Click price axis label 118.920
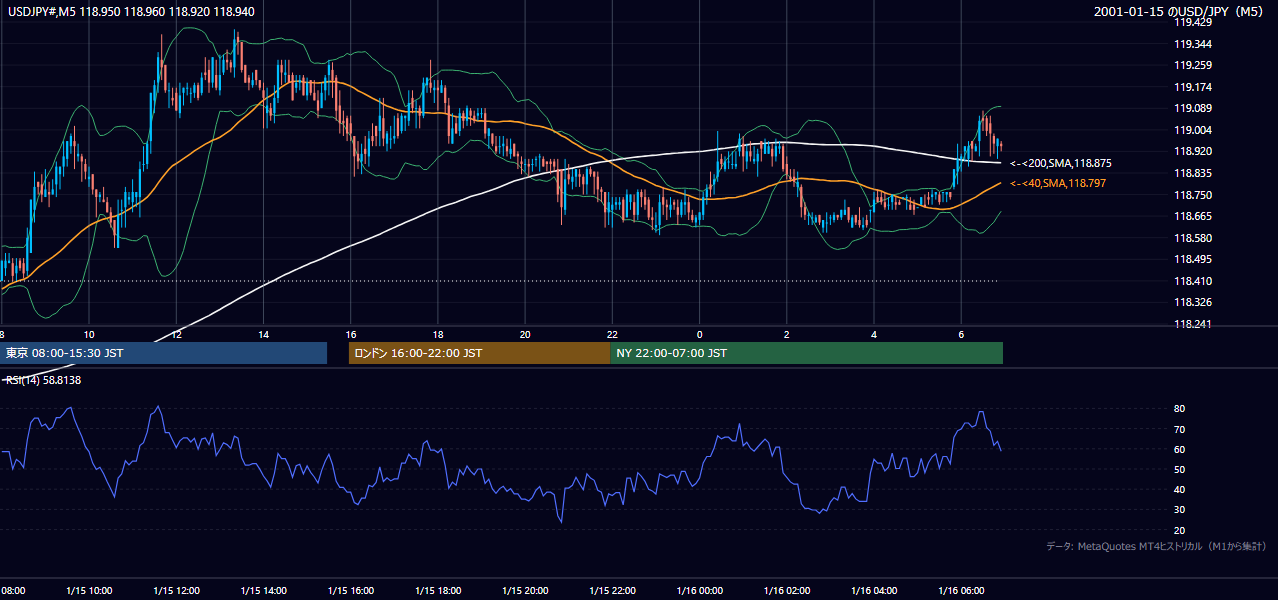Image resolution: width=1278 pixels, height=600 pixels. (1194, 152)
